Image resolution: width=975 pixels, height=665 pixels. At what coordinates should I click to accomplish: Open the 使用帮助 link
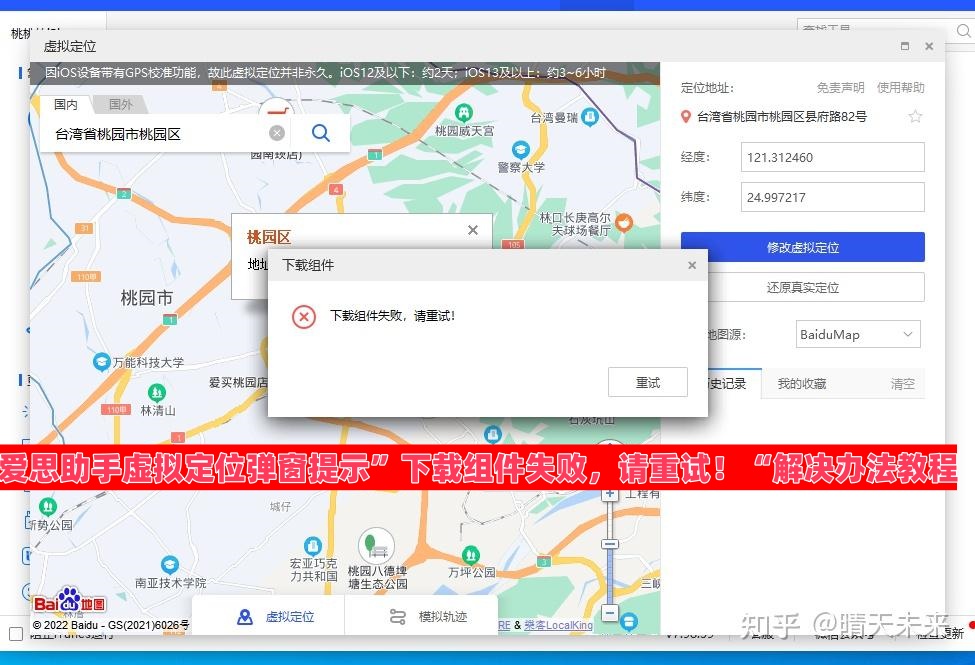pyautogui.click(x=900, y=88)
